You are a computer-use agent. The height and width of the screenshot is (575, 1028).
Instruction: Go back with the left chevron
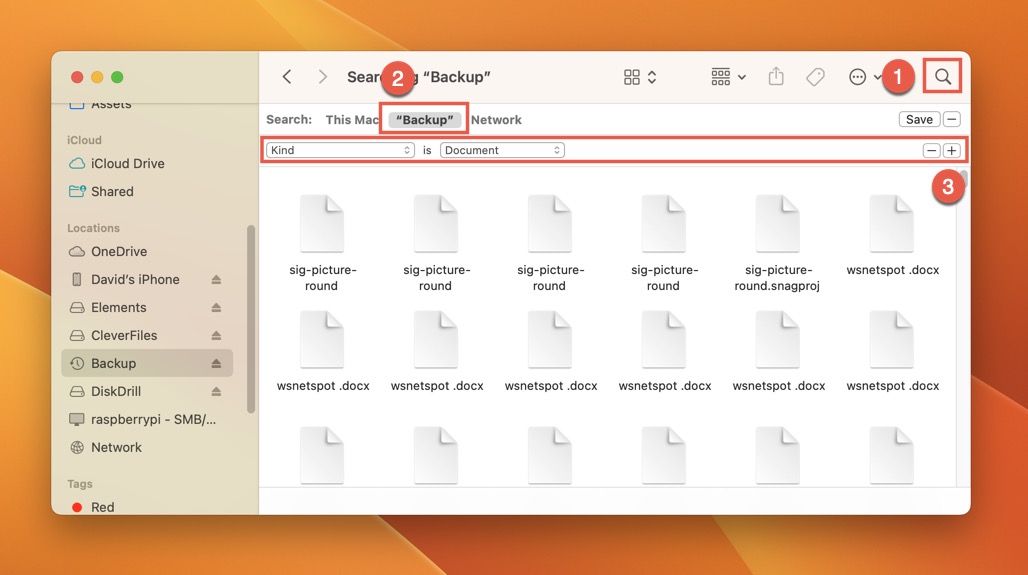click(287, 77)
